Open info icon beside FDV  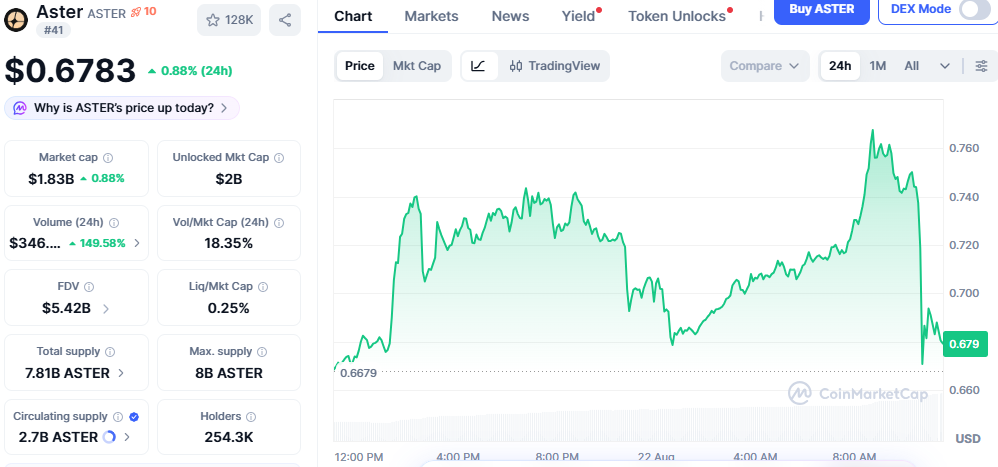coord(89,288)
